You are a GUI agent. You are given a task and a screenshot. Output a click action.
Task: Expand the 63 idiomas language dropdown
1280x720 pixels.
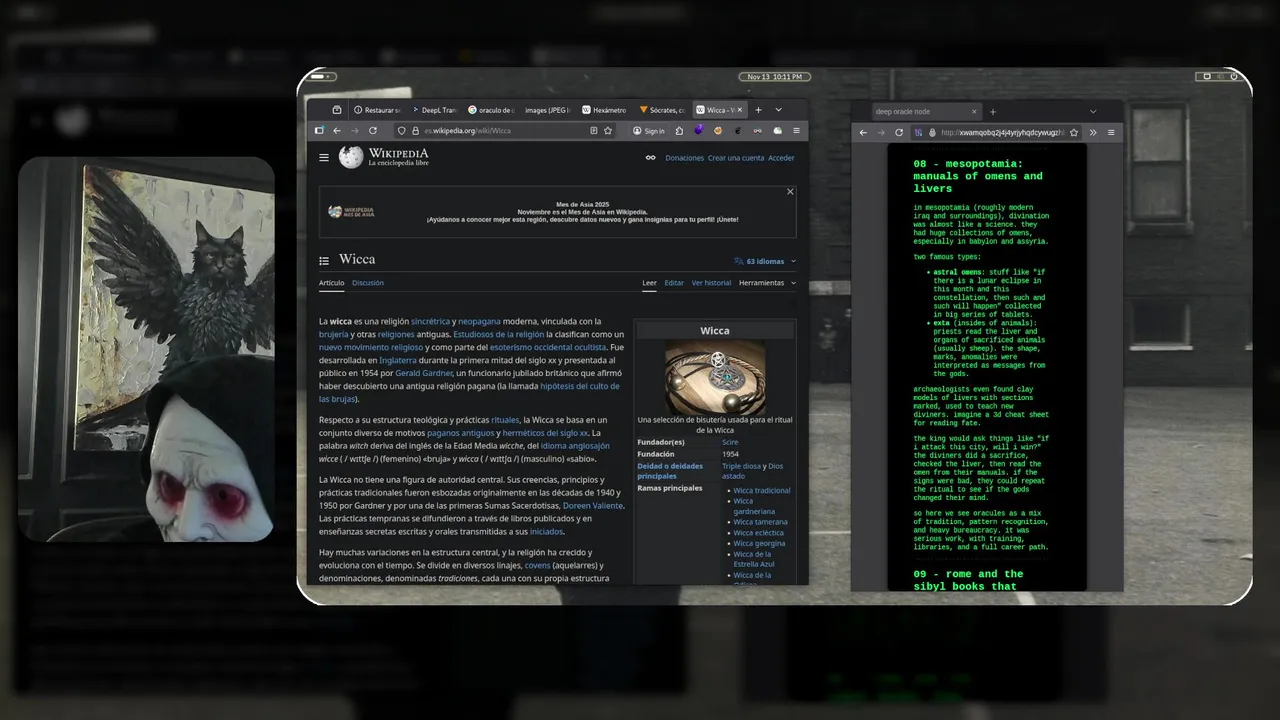[766, 261]
